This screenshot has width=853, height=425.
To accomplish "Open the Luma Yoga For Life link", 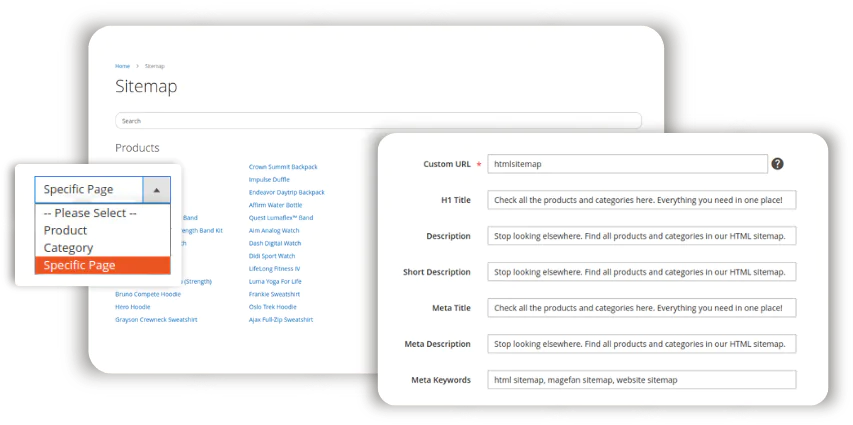I will (x=275, y=281).
